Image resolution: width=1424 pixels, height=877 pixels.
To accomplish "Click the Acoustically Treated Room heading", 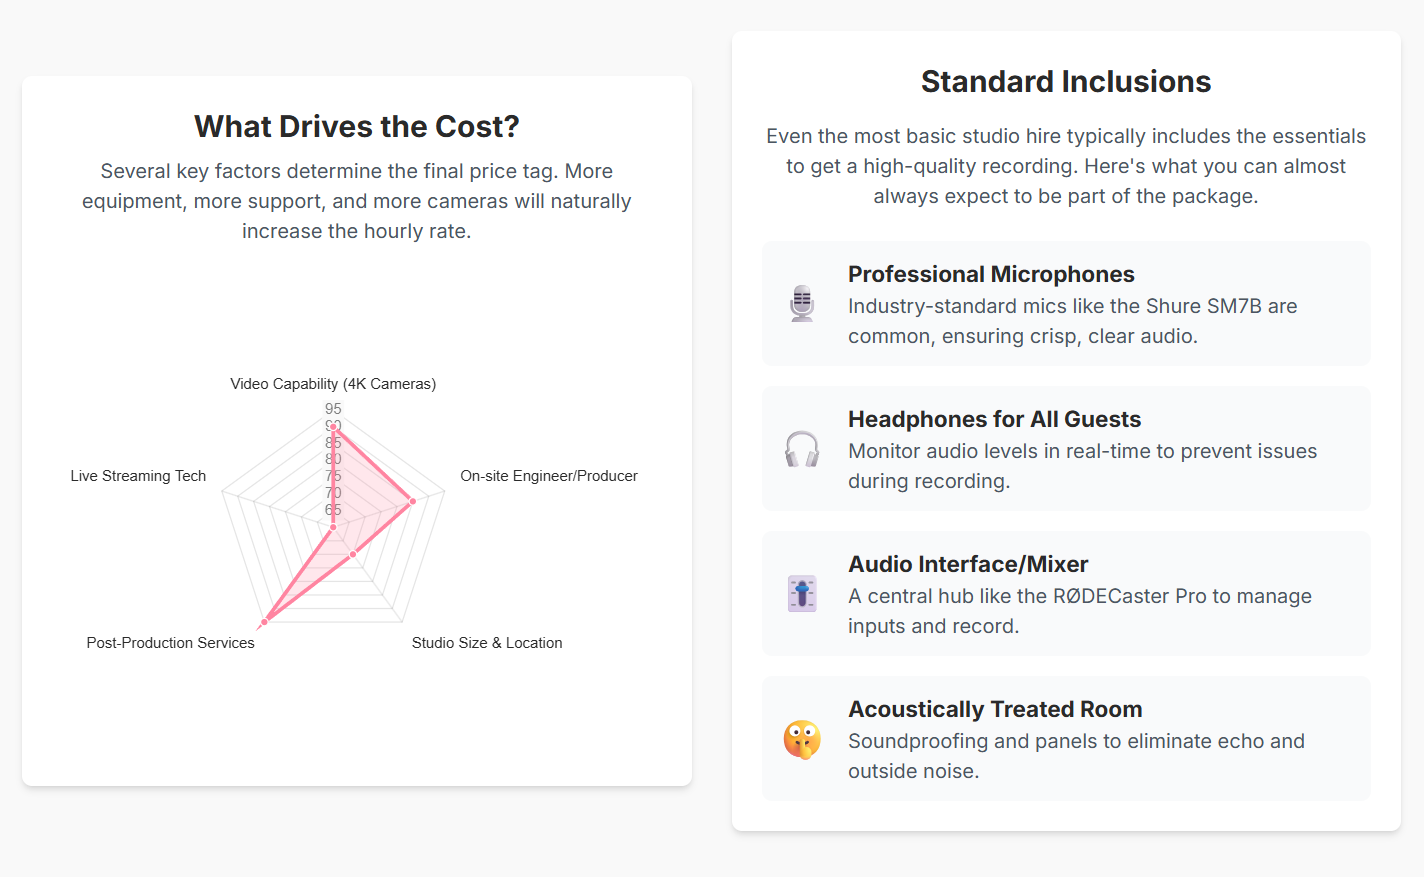I will [995, 709].
